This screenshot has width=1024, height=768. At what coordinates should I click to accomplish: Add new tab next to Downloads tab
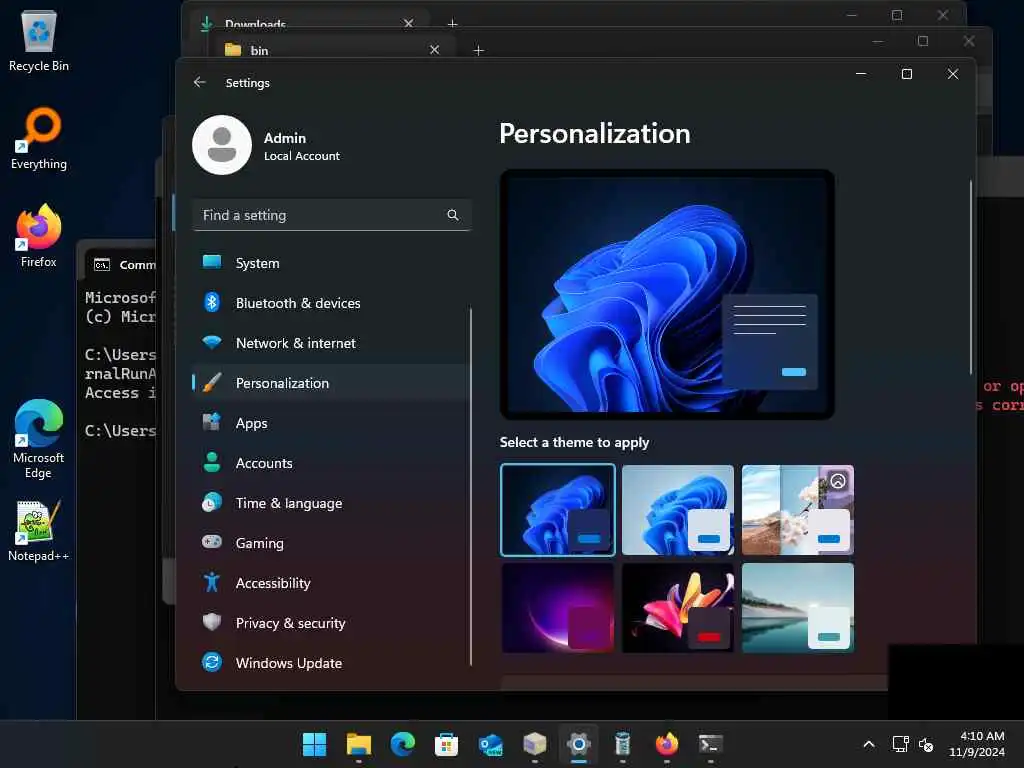pos(453,24)
